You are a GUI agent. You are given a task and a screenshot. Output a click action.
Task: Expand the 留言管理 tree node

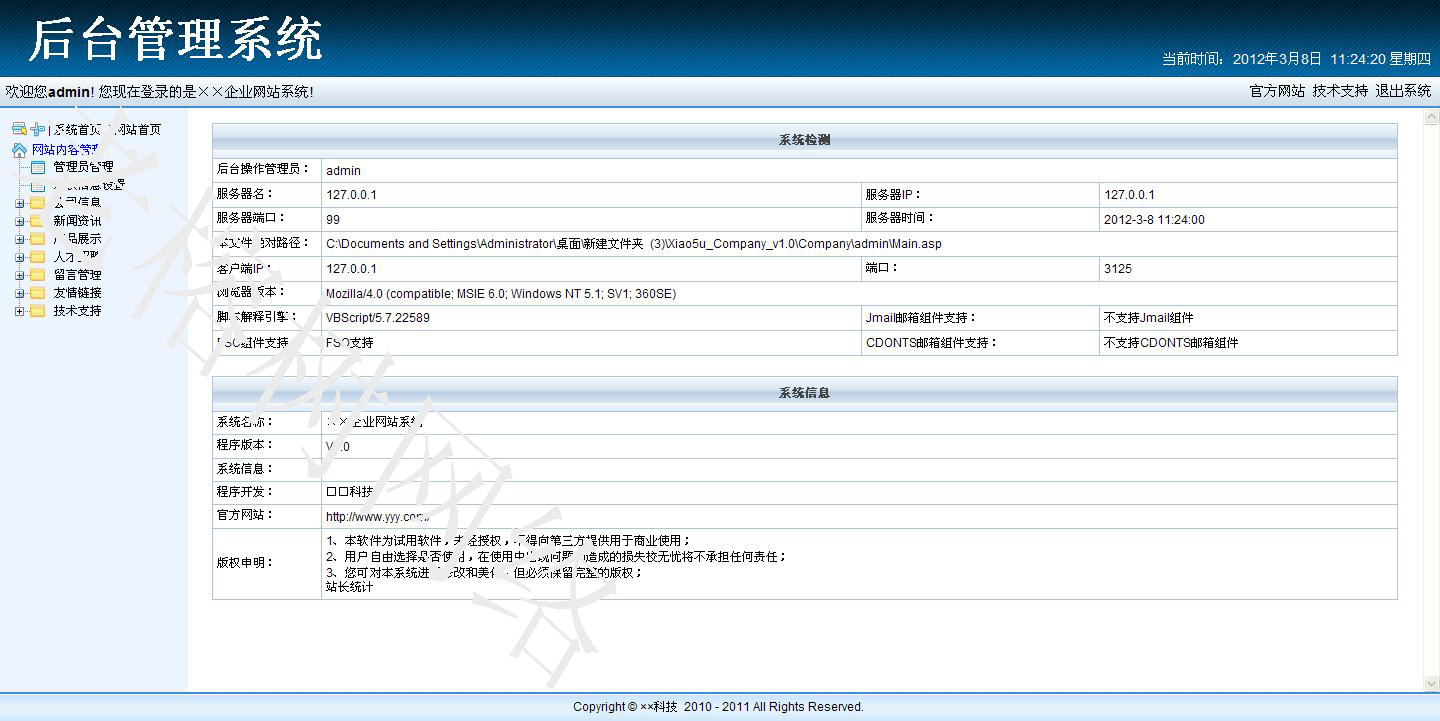[x=20, y=275]
